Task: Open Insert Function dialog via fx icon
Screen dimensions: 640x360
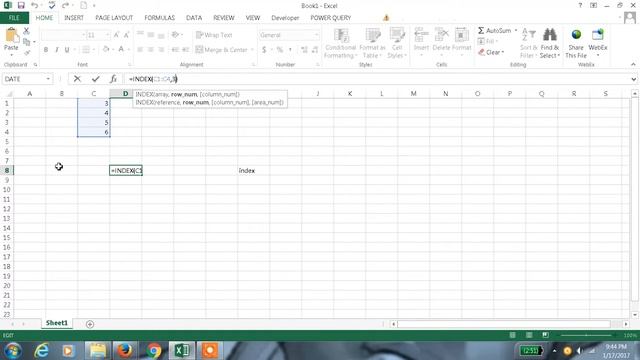Action: point(113,79)
